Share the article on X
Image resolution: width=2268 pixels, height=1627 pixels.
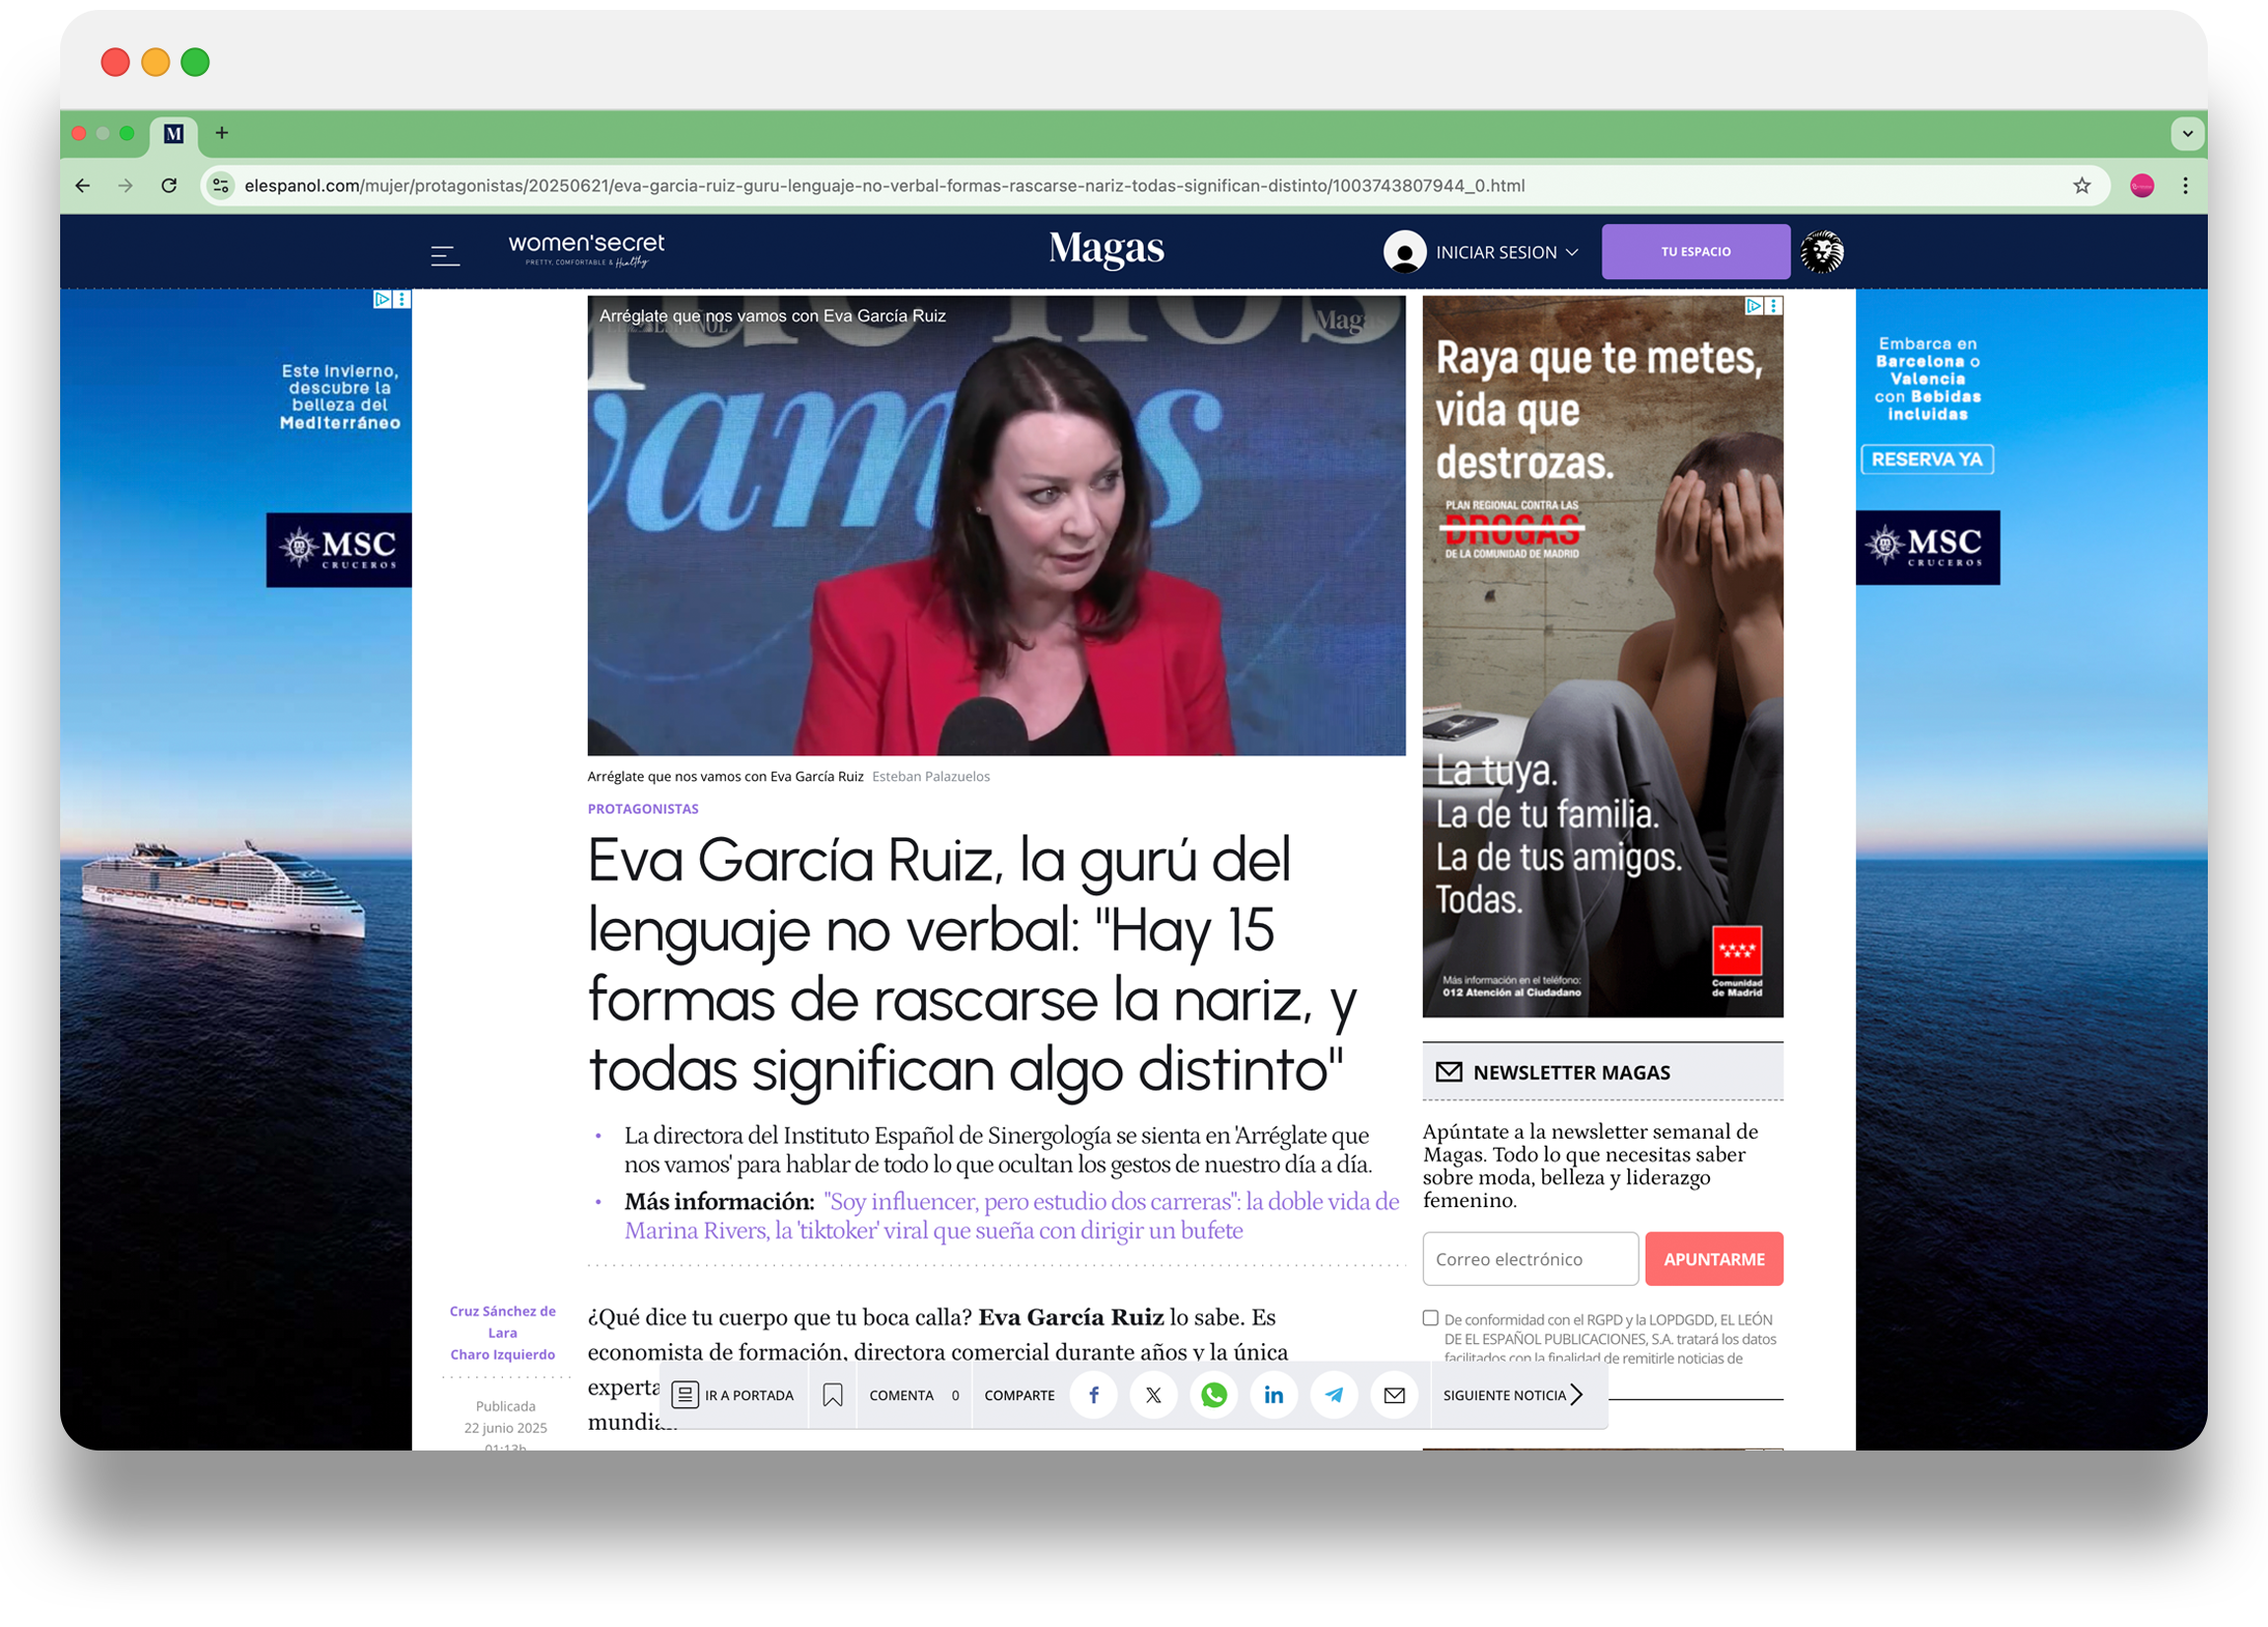pyautogui.click(x=1153, y=1395)
